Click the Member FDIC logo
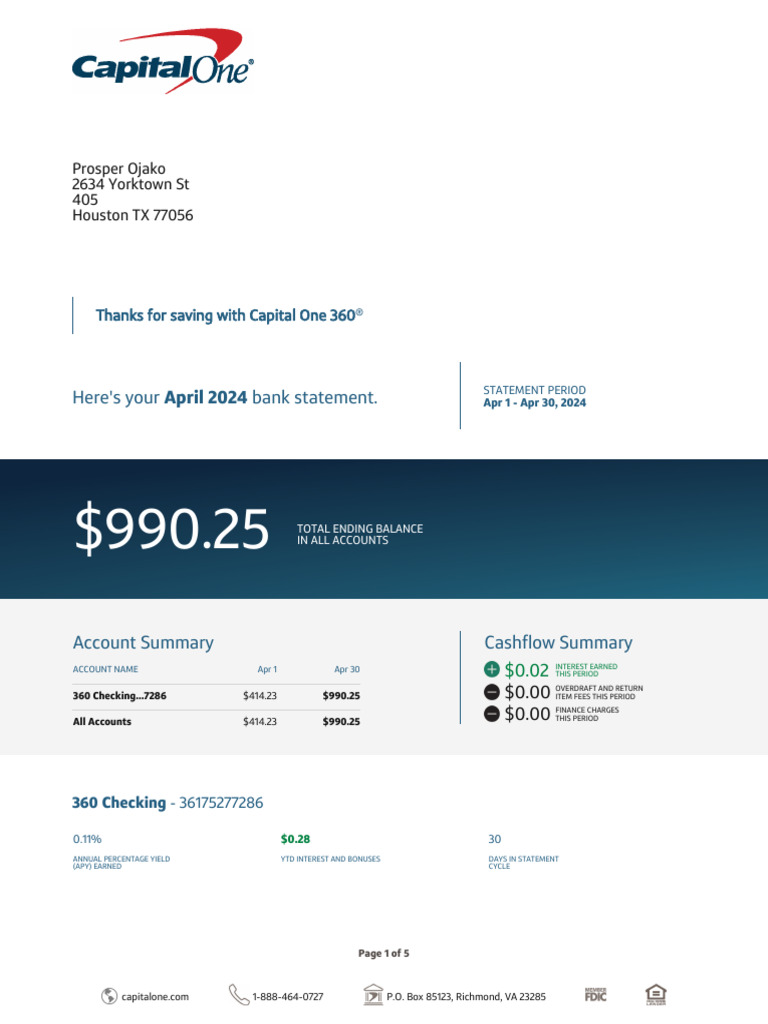The width and height of the screenshot is (768, 1024). (596, 994)
